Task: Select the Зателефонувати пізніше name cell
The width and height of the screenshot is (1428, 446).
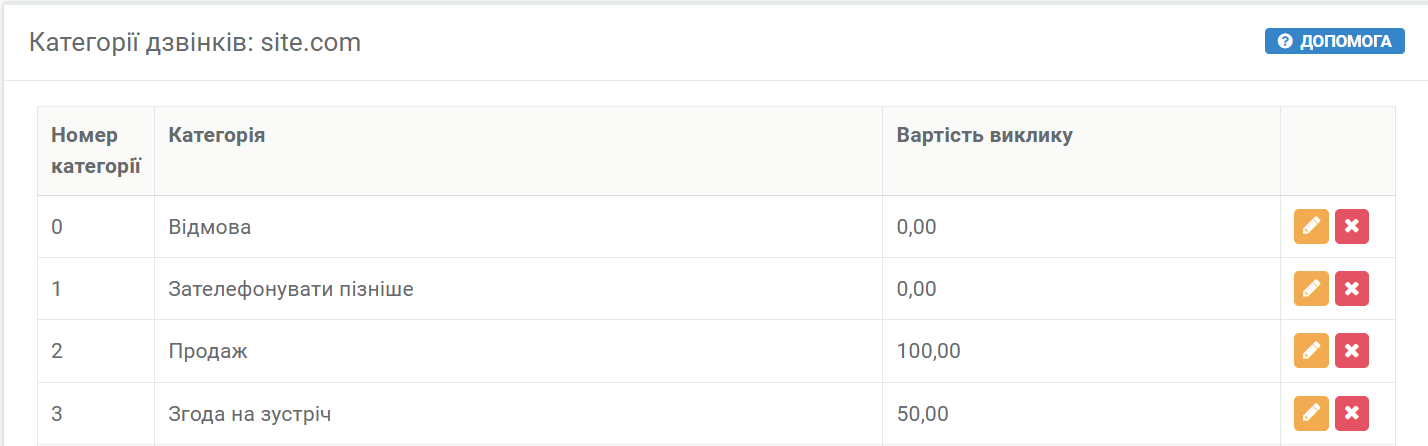Action: coord(518,289)
